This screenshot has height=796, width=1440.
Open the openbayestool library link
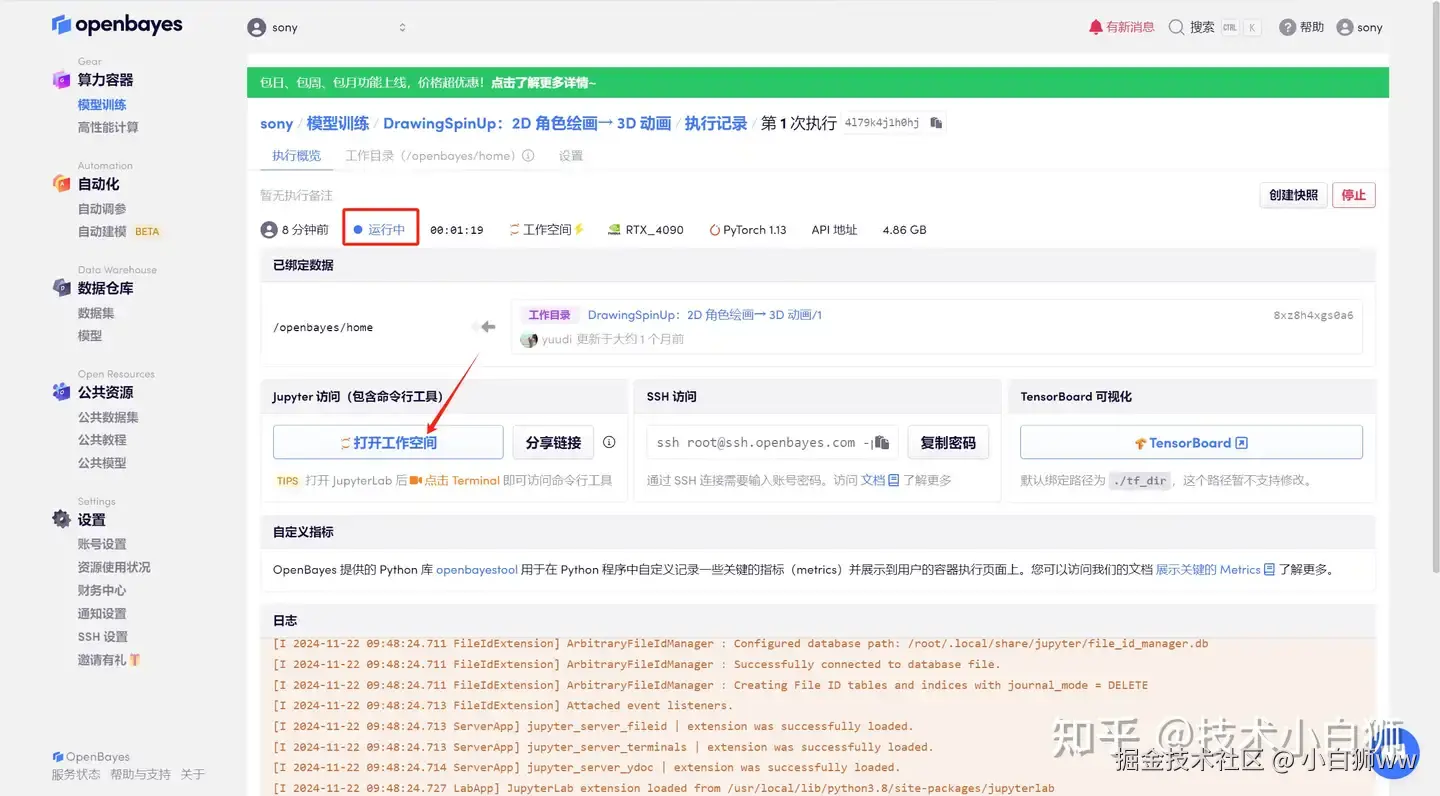pos(477,570)
